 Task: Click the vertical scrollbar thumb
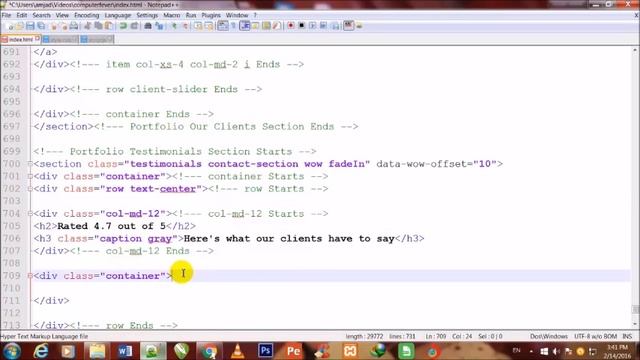tap(635, 309)
